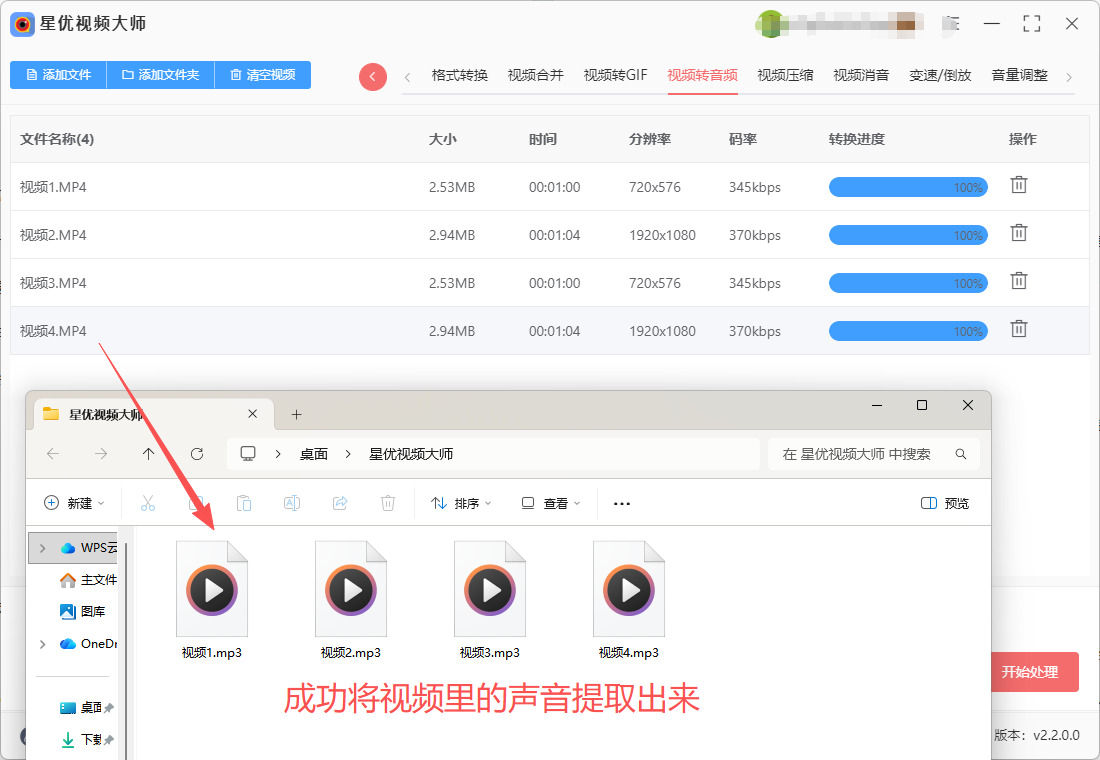Click the user avatar in title bar
Image resolution: width=1100 pixels, height=760 pixels.
(770, 24)
